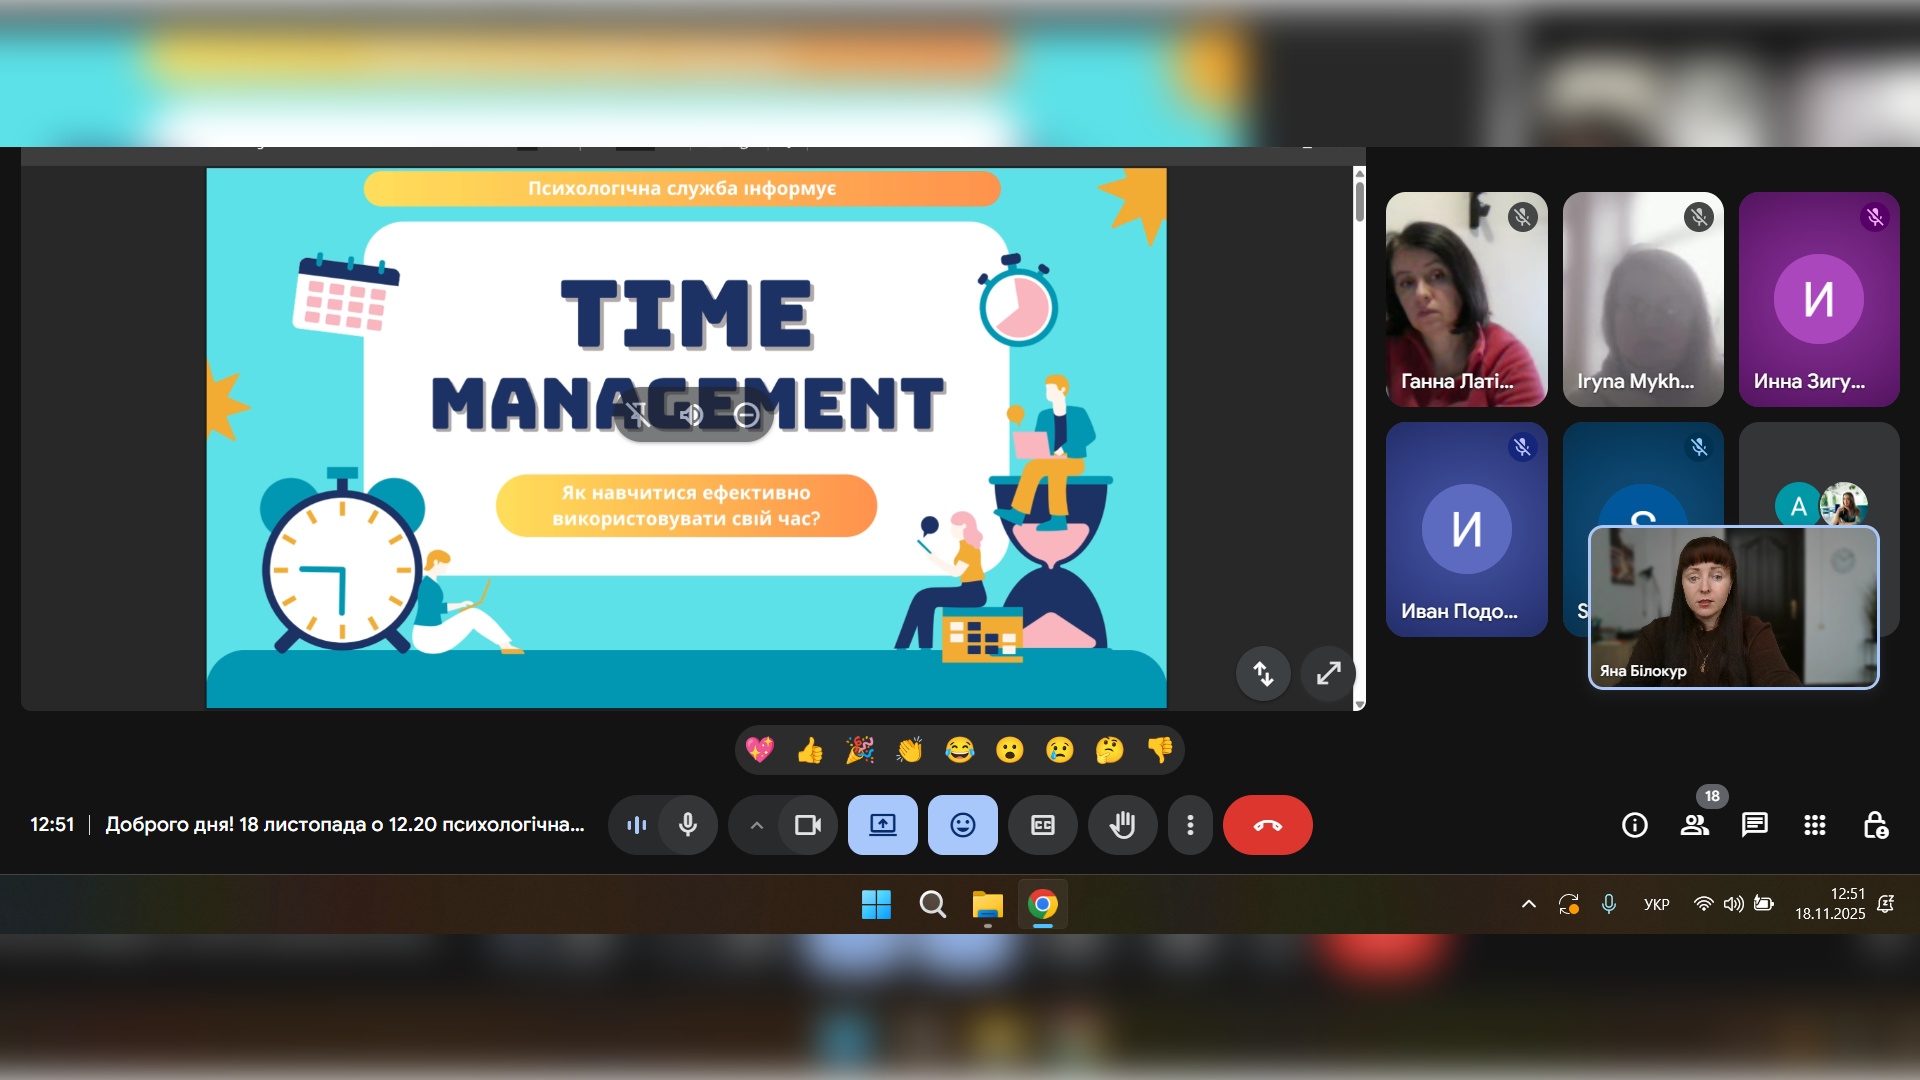The height and width of the screenshot is (1080, 1920).
Task: Stop presenting with the screen share button
Action: point(882,825)
